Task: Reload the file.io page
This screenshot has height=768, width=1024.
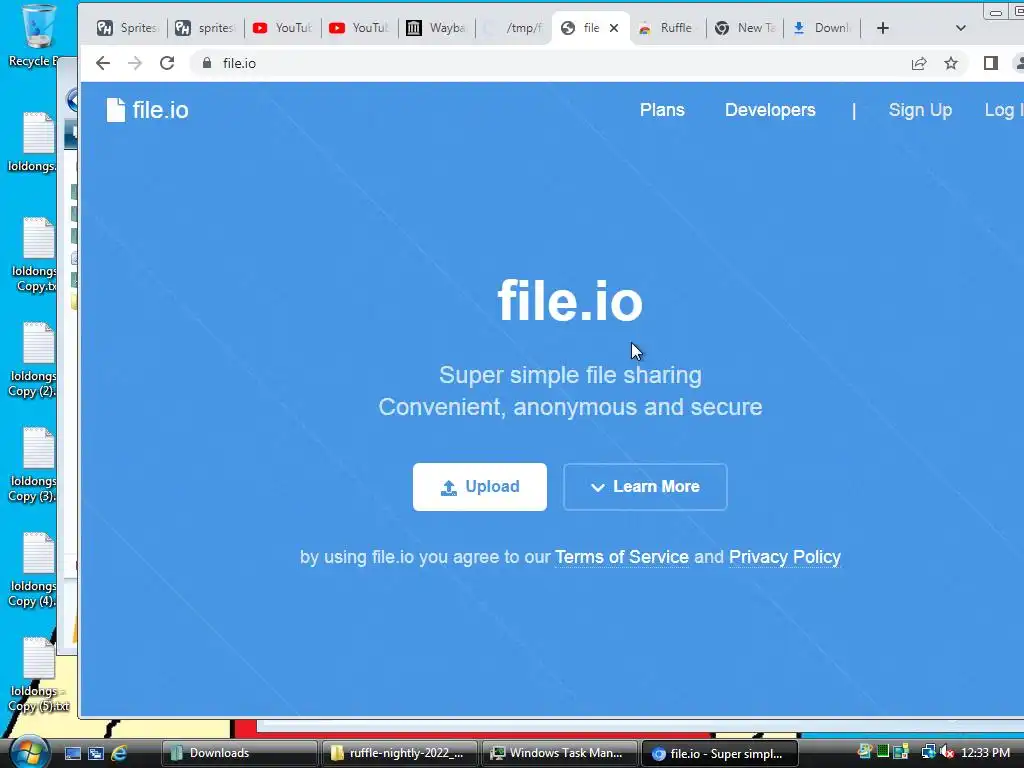Action: pyautogui.click(x=167, y=63)
